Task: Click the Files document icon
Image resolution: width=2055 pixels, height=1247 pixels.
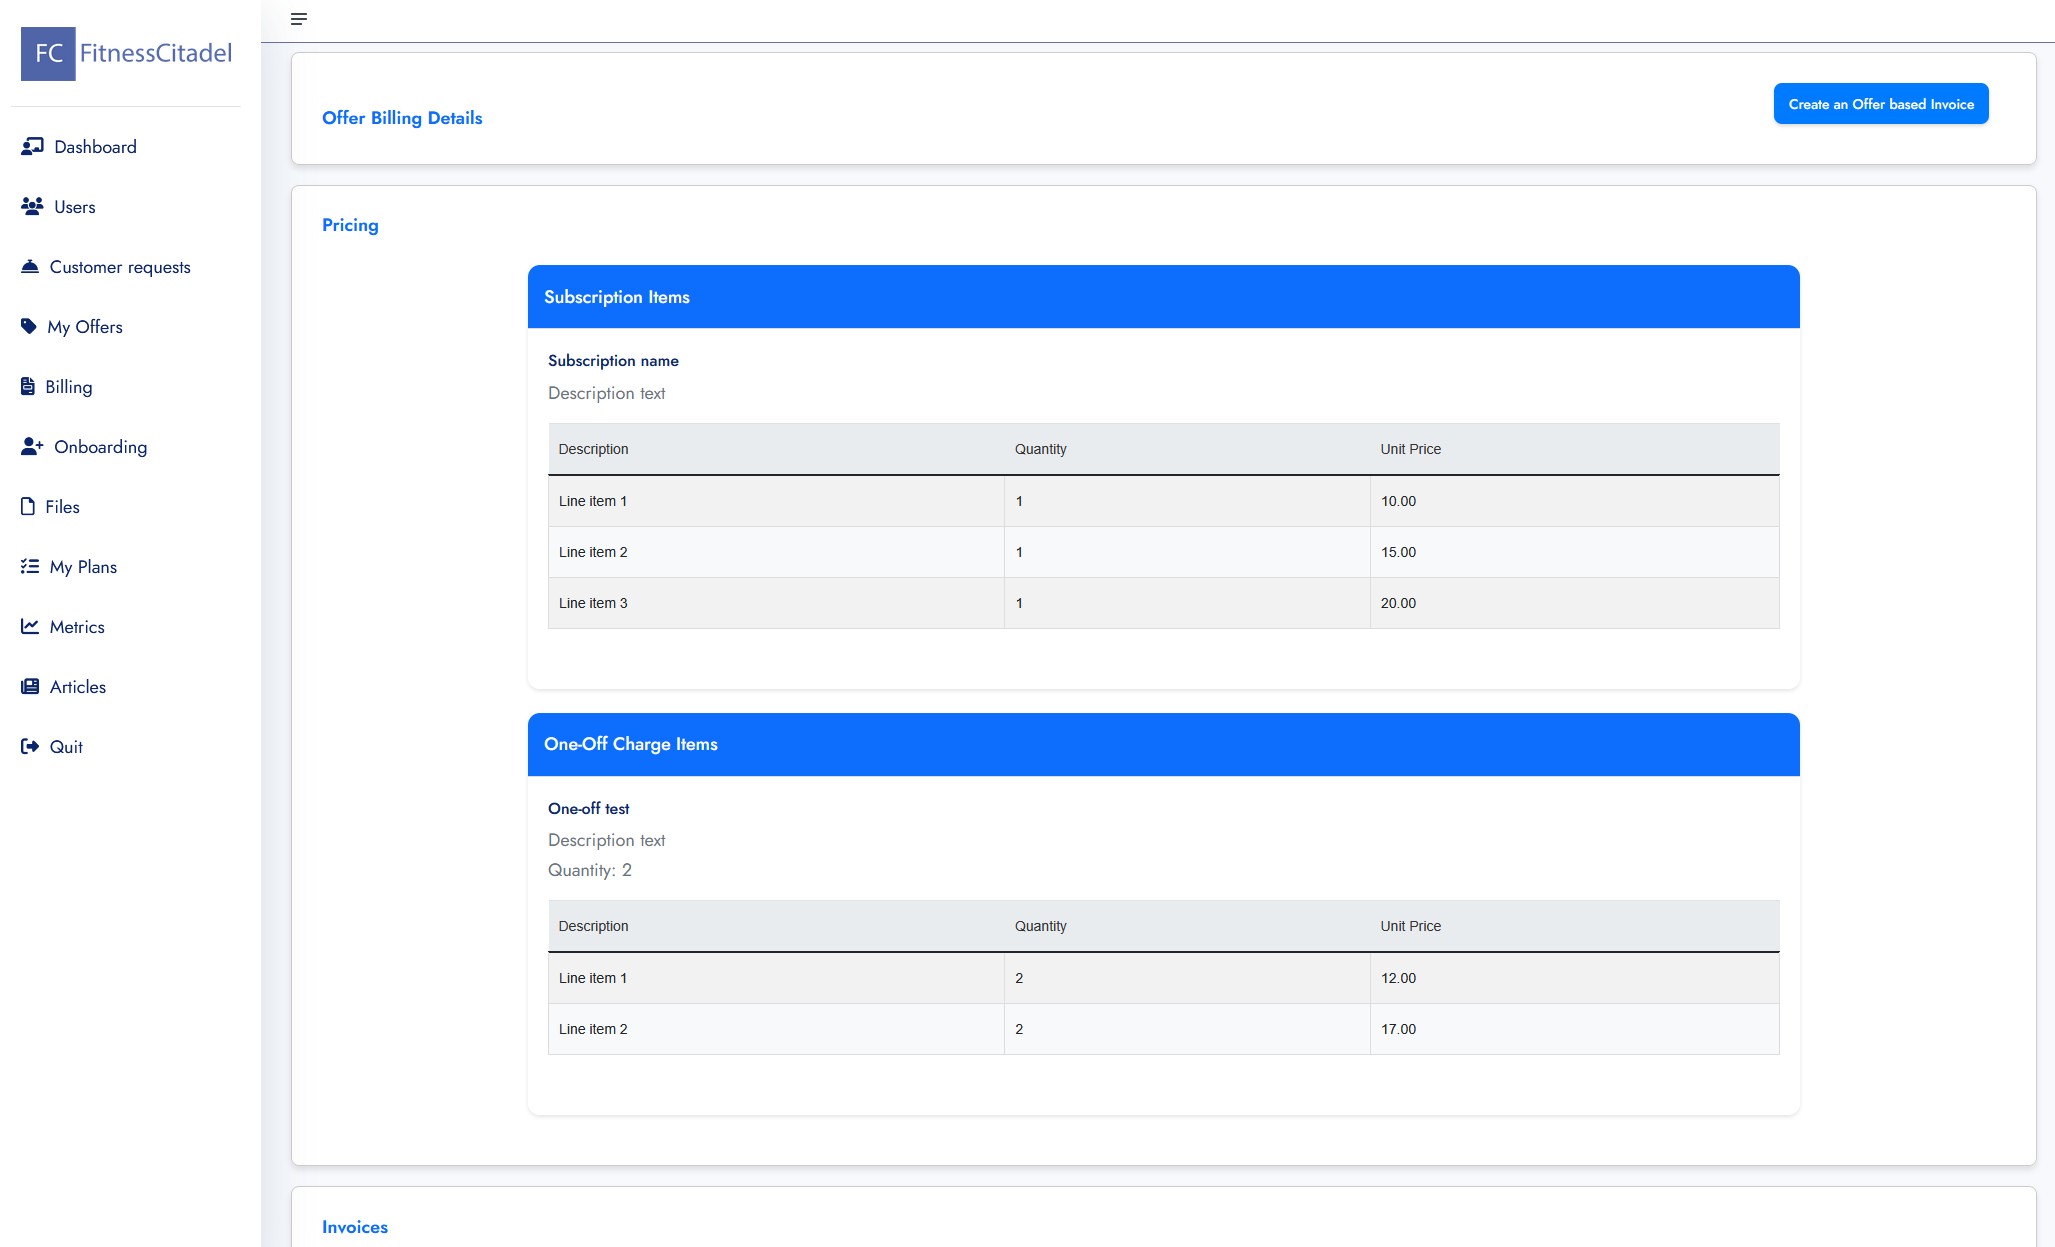Action: 28,506
